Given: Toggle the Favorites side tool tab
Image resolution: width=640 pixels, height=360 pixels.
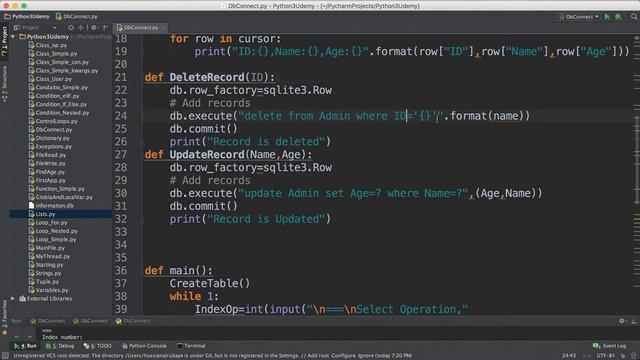Looking at the screenshot, I should pos(4,318).
